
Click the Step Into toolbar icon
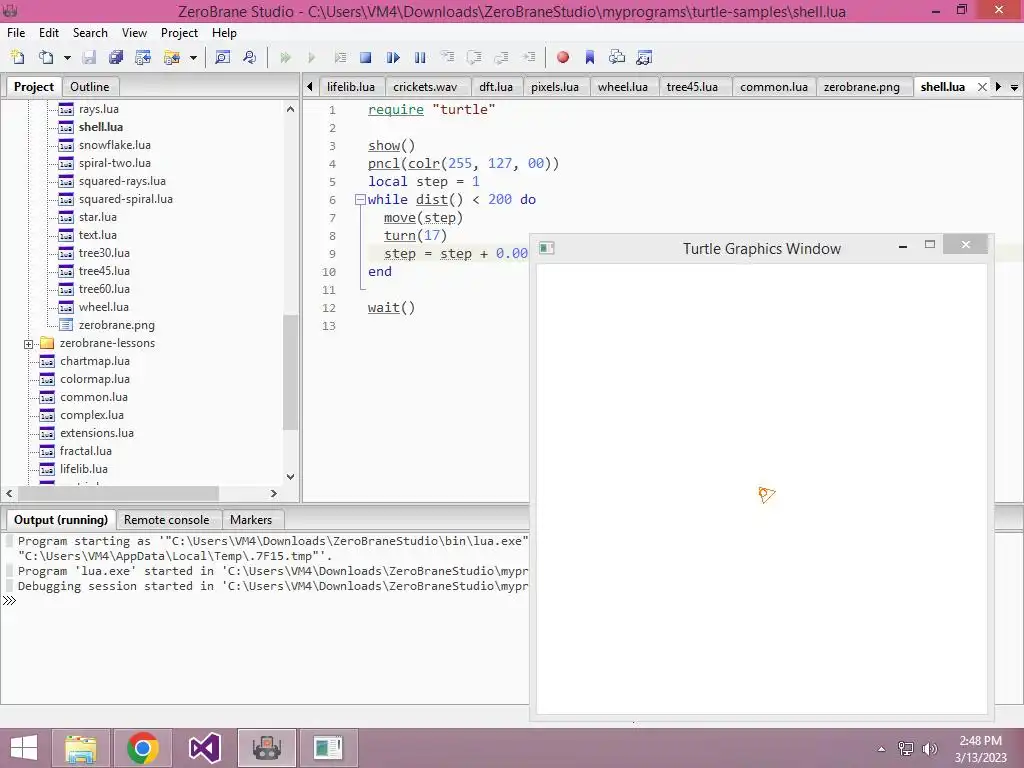pyautogui.click(x=447, y=57)
